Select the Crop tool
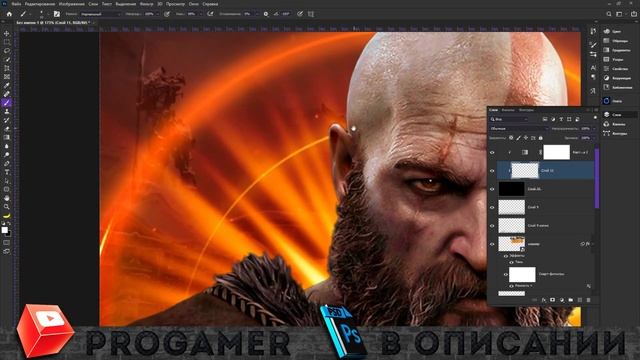 (7, 68)
